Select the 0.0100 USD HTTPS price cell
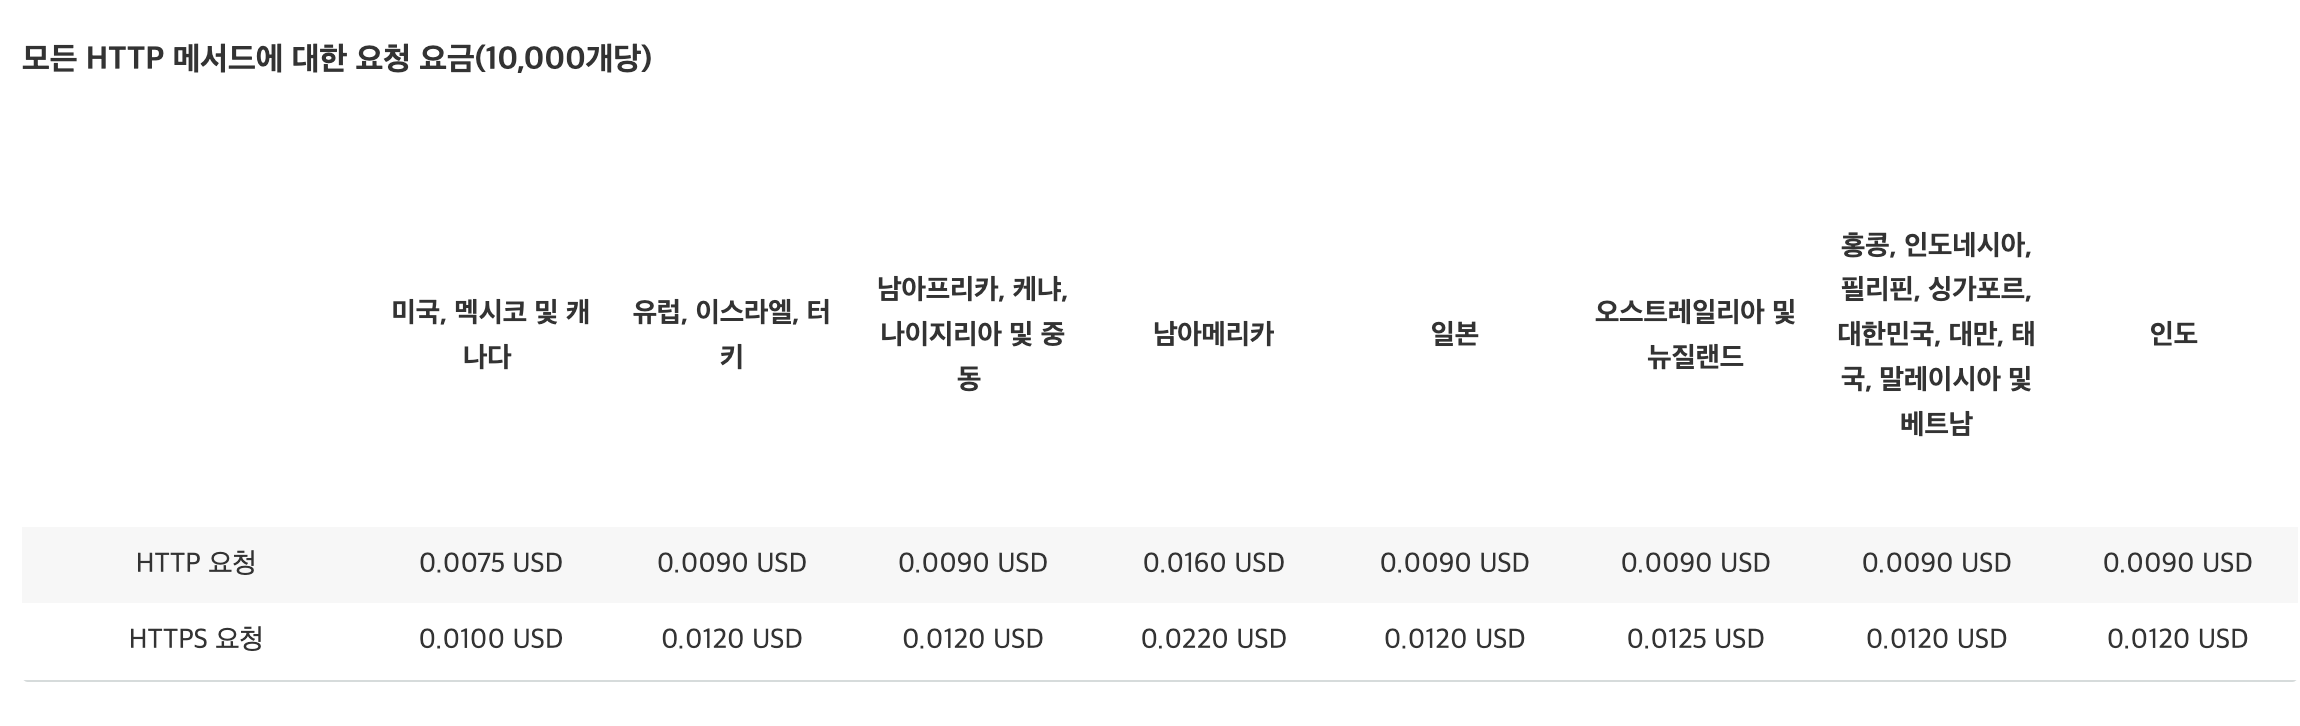Viewport: 2300px width, 726px height. [x=491, y=639]
